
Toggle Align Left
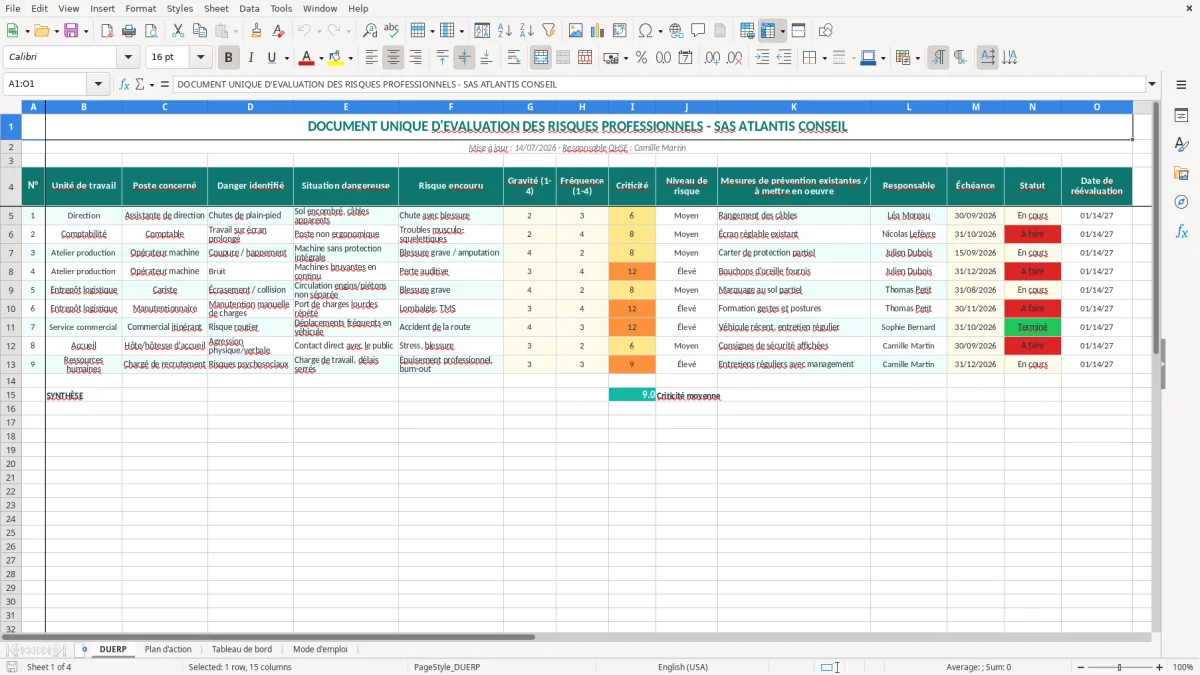(x=372, y=58)
